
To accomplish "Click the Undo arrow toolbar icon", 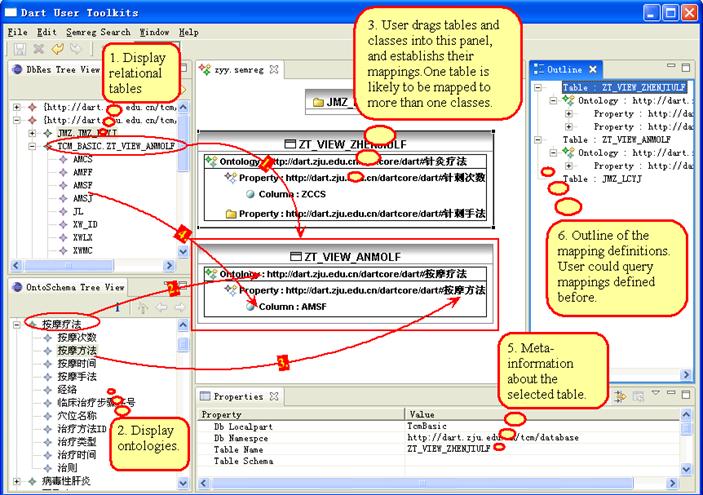I will tap(58, 48).
